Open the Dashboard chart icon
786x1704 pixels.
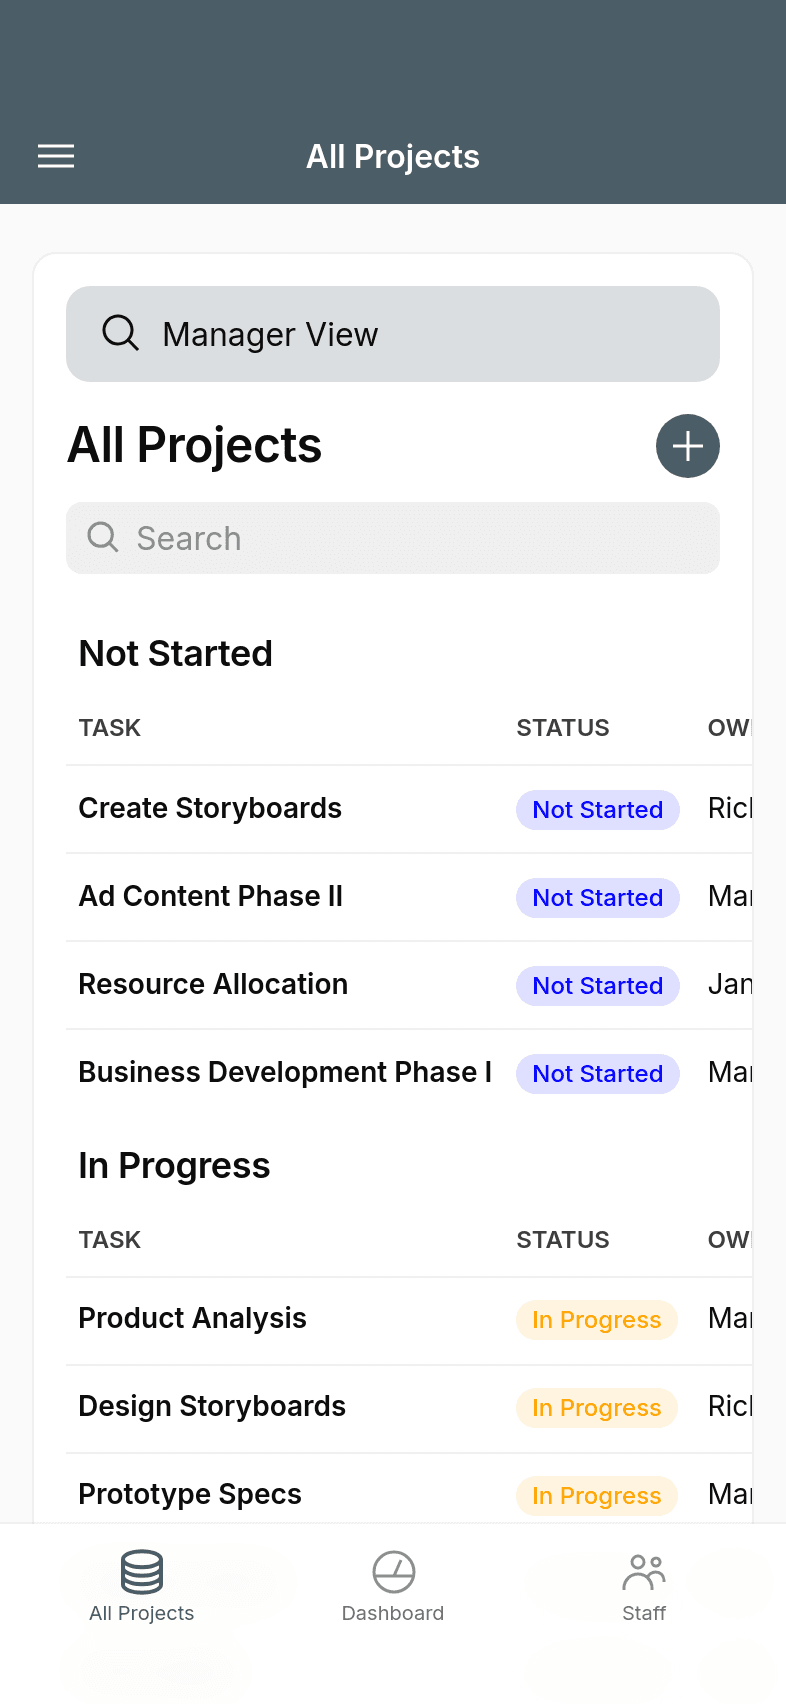394,1572
